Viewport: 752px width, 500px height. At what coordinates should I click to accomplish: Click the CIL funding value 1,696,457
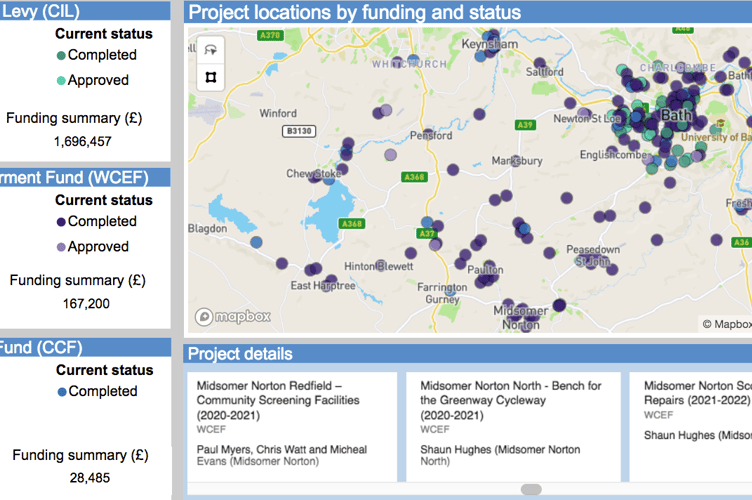click(82, 142)
